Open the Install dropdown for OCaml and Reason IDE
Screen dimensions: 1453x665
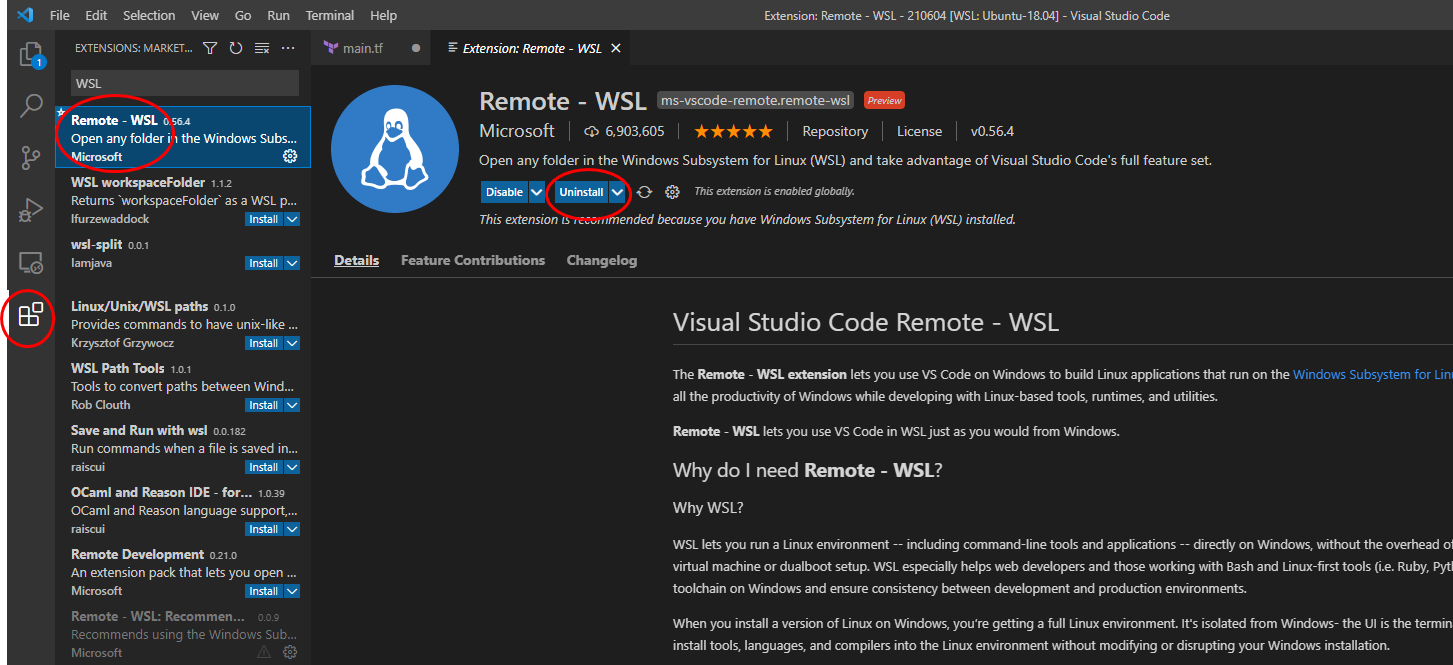coord(292,529)
